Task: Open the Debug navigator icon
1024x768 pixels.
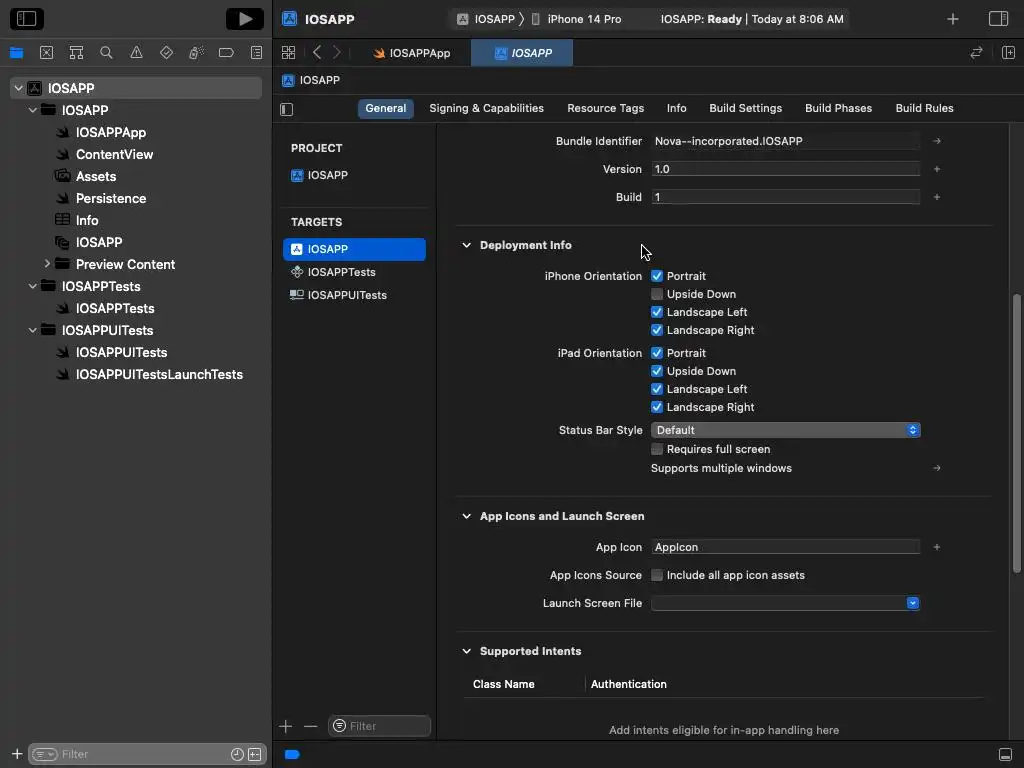Action: pos(197,53)
